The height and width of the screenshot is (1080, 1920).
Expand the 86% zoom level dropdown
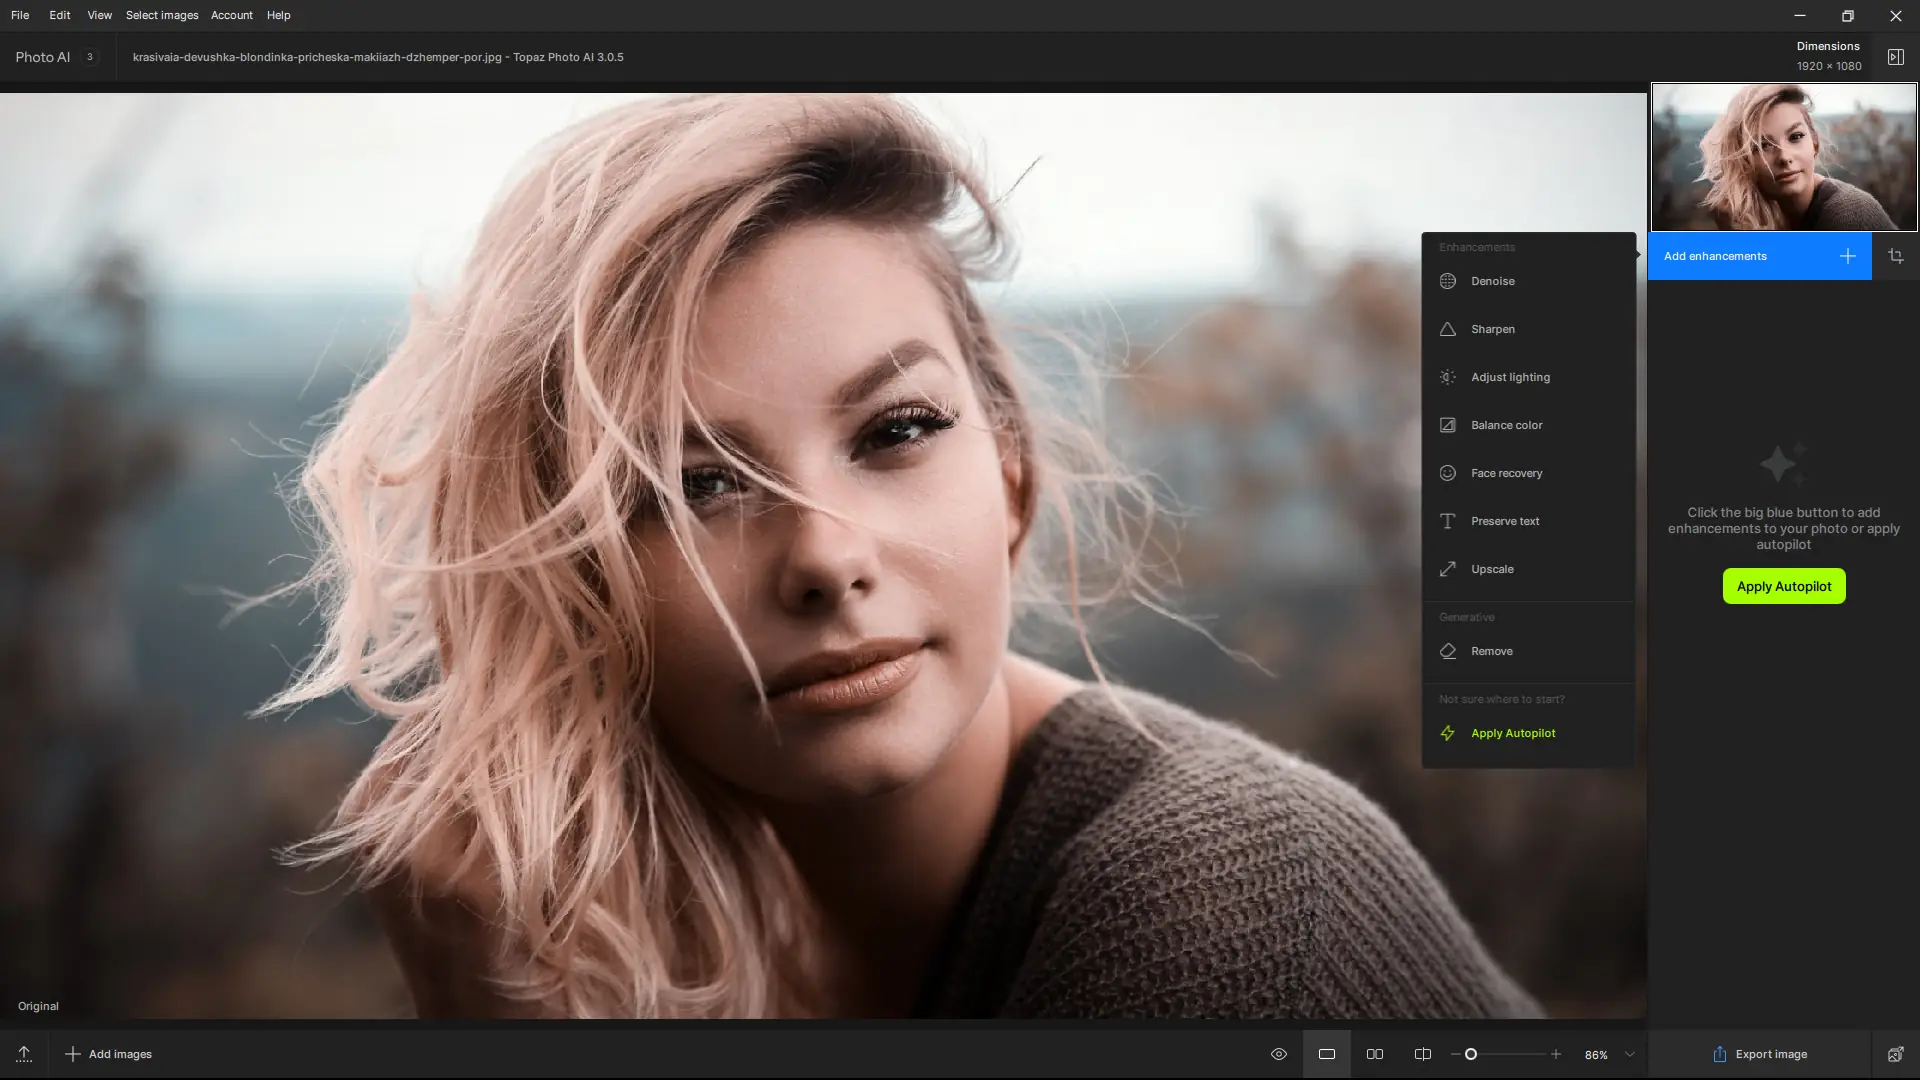click(x=1630, y=1054)
